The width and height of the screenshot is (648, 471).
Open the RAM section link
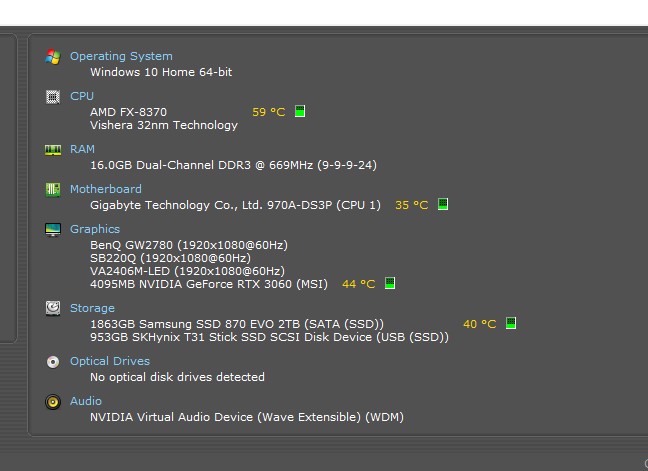click(82, 149)
